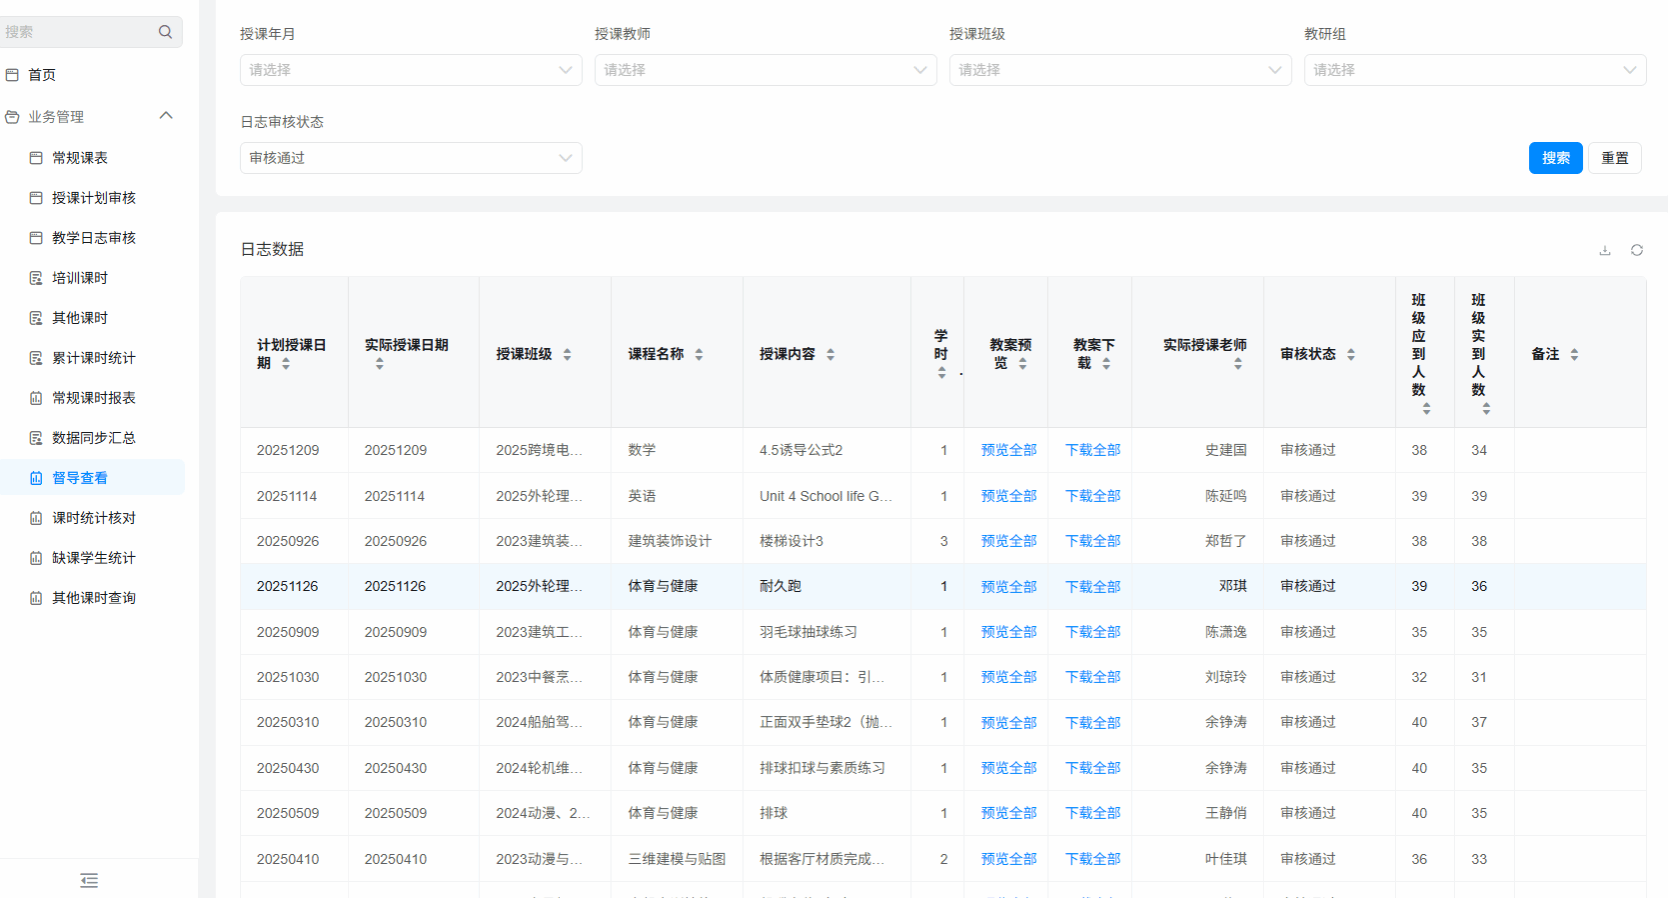Open the 授课年月 dropdown
Viewport: 1668px width, 898px height.
tap(411, 70)
